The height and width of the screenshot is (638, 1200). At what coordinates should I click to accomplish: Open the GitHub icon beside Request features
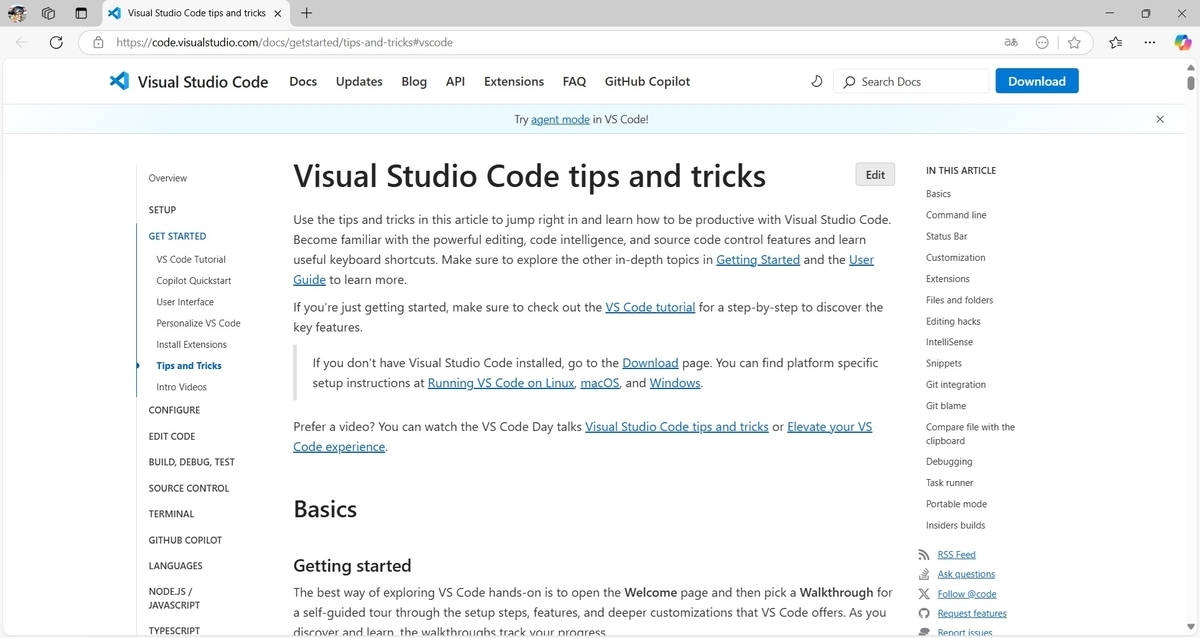924,614
